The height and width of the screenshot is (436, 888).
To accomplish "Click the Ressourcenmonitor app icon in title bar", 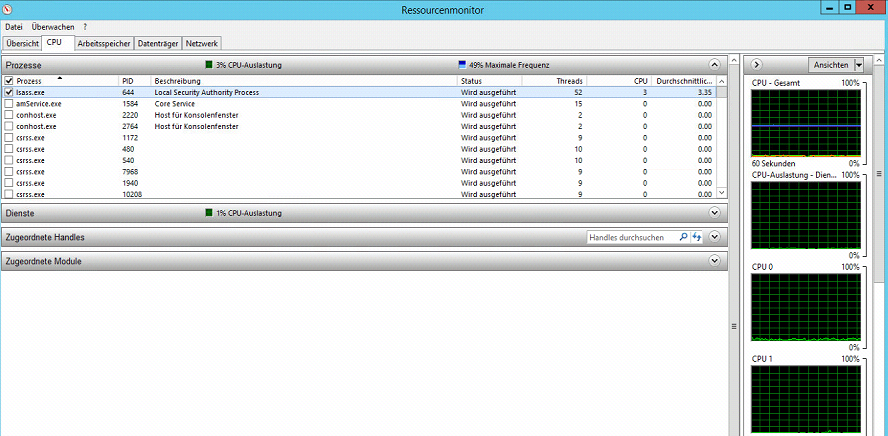I will pos(9,8).
